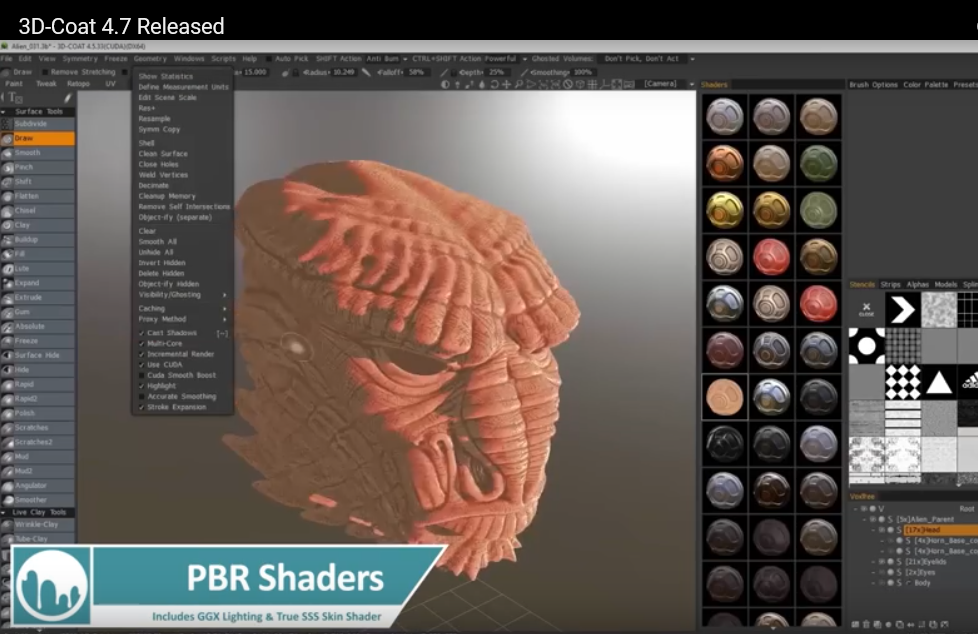Choose Cleanup Memory from the menu
This screenshot has width=978, height=634.
(x=167, y=196)
